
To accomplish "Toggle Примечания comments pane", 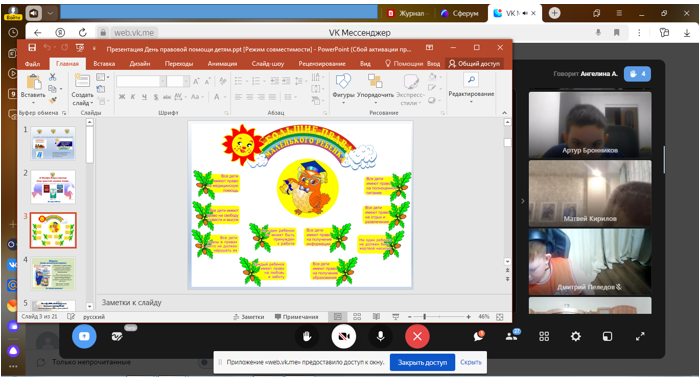I will click(x=296, y=317).
